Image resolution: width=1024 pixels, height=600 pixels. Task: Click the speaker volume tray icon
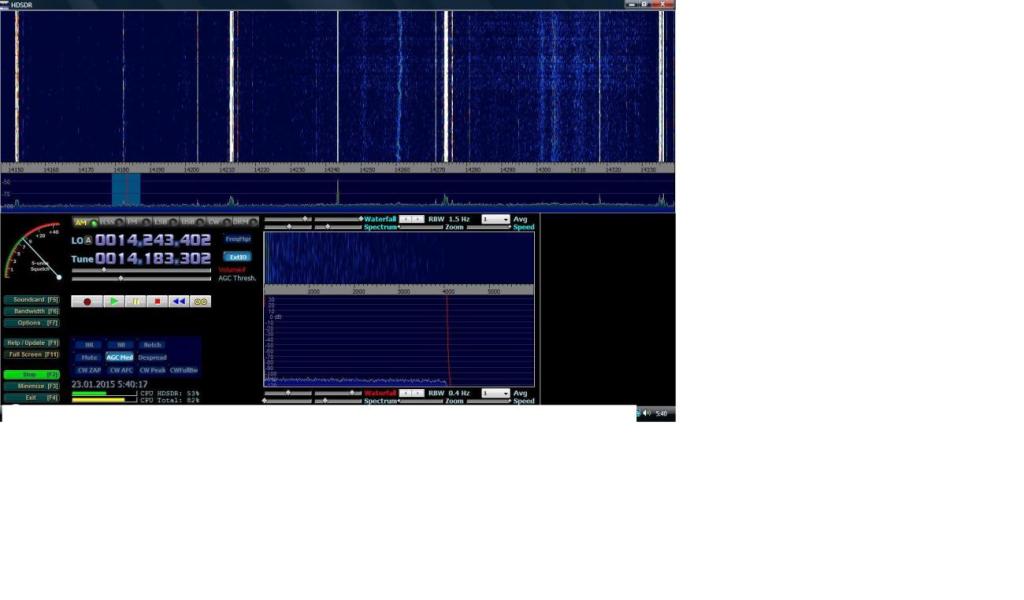click(x=647, y=413)
